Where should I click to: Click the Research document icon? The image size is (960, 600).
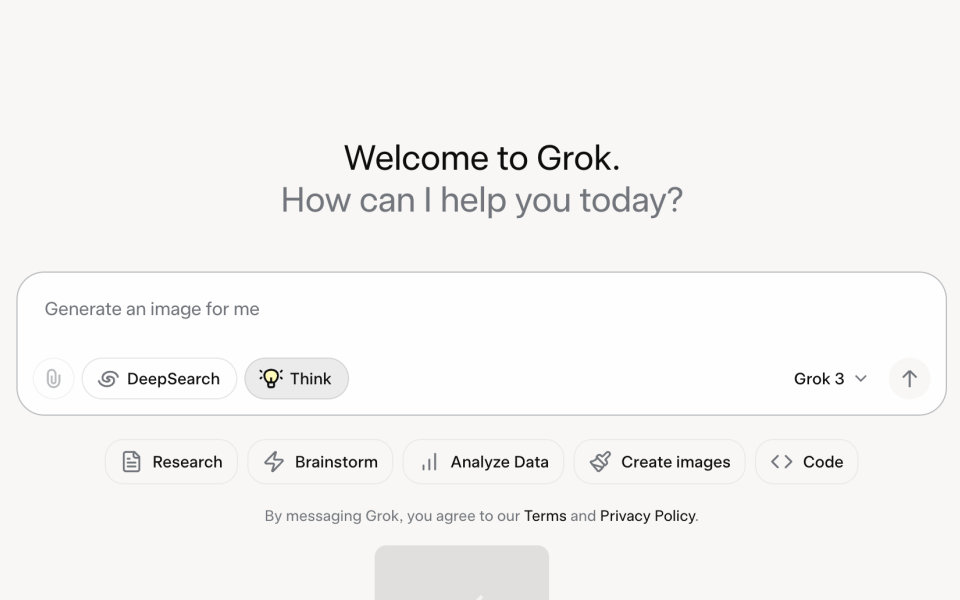coord(131,462)
